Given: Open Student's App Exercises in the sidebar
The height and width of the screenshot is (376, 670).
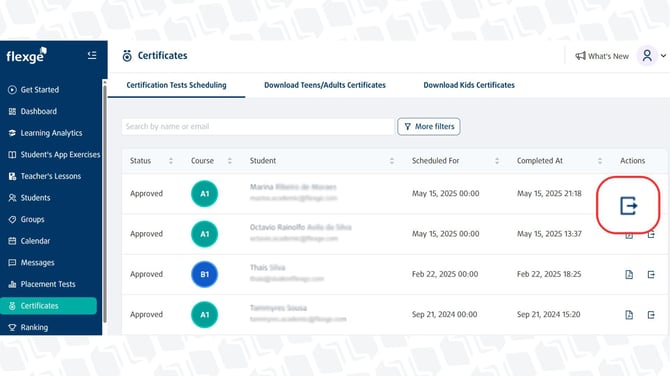Looking at the screenshot, I should tap(54, 155).
